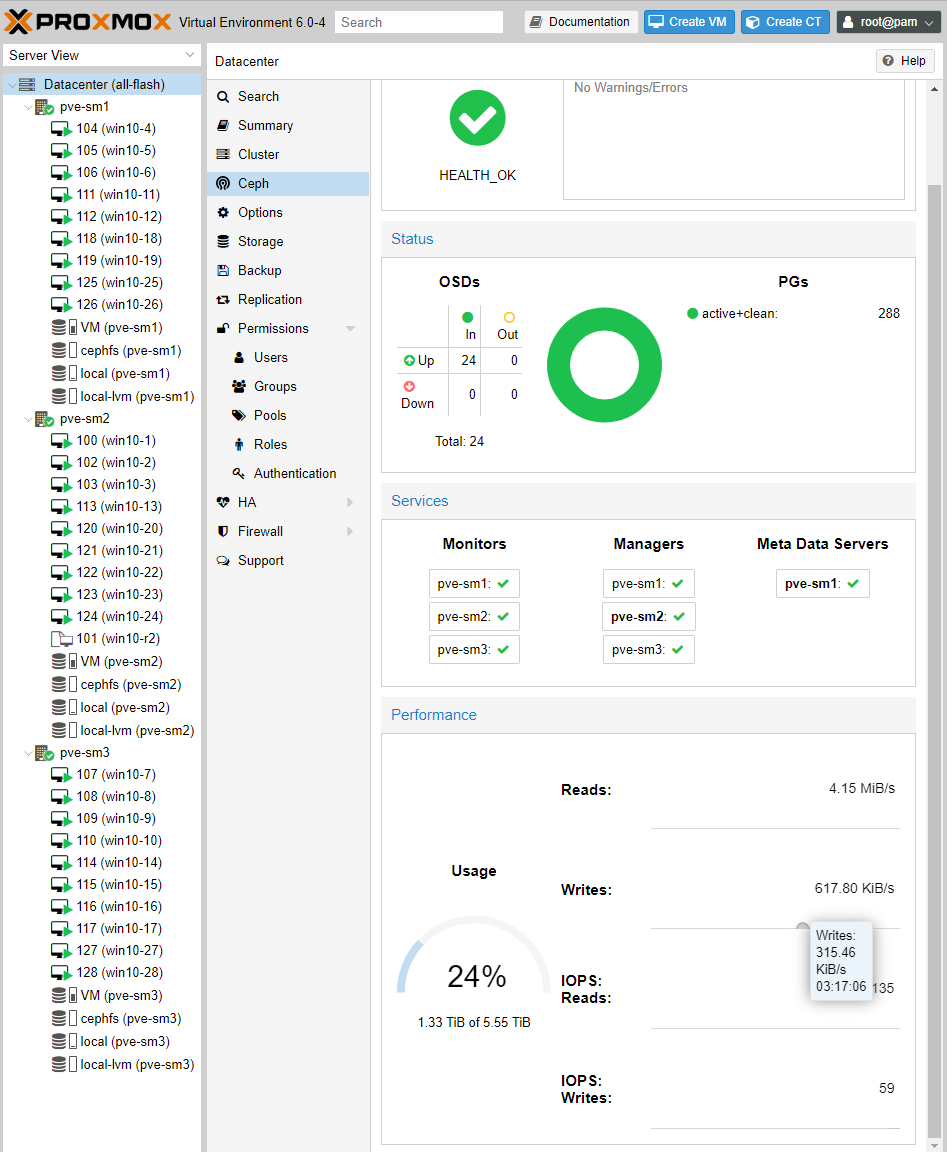Click the Summary book icon

coord(223,126)
